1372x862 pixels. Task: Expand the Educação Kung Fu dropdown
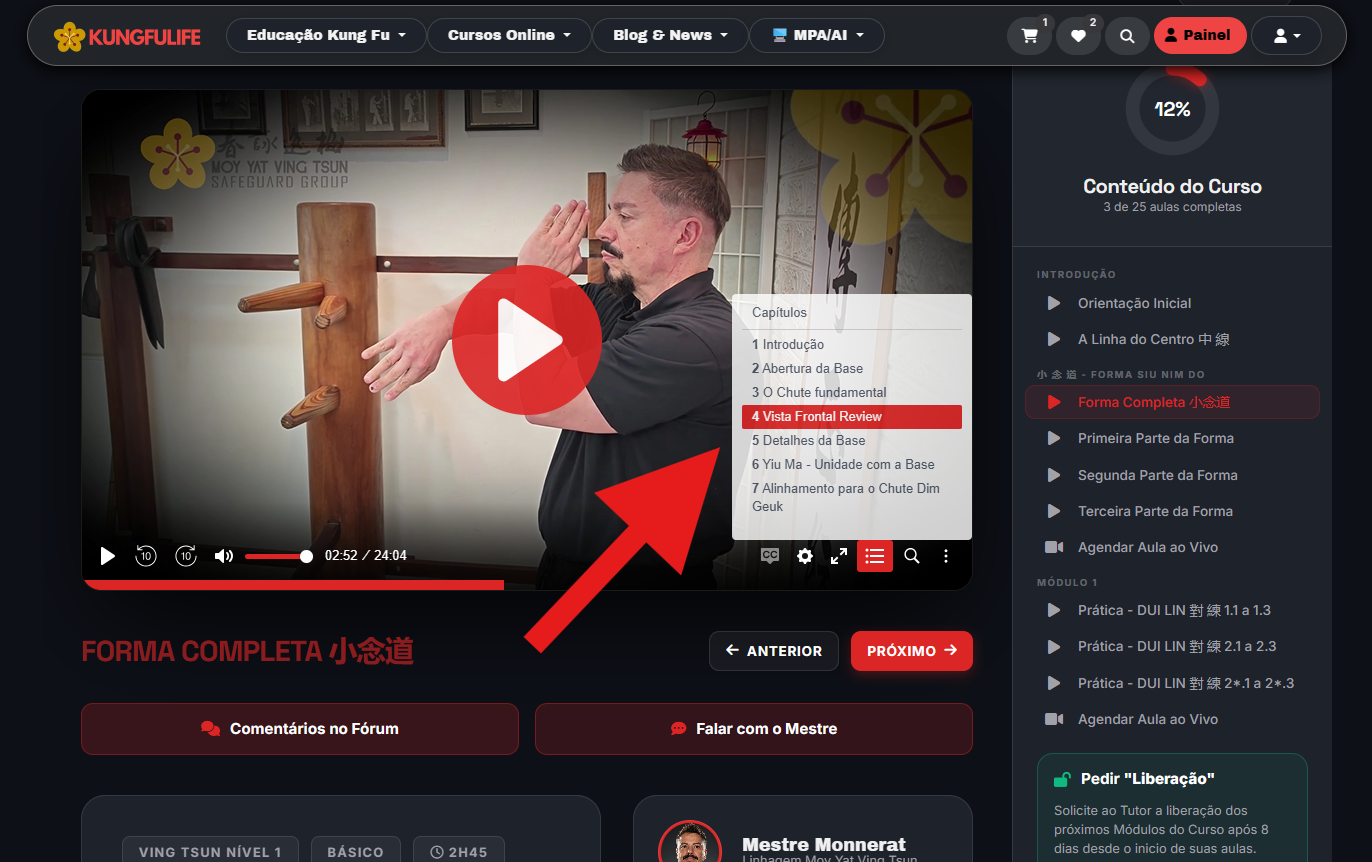(326, 35)
